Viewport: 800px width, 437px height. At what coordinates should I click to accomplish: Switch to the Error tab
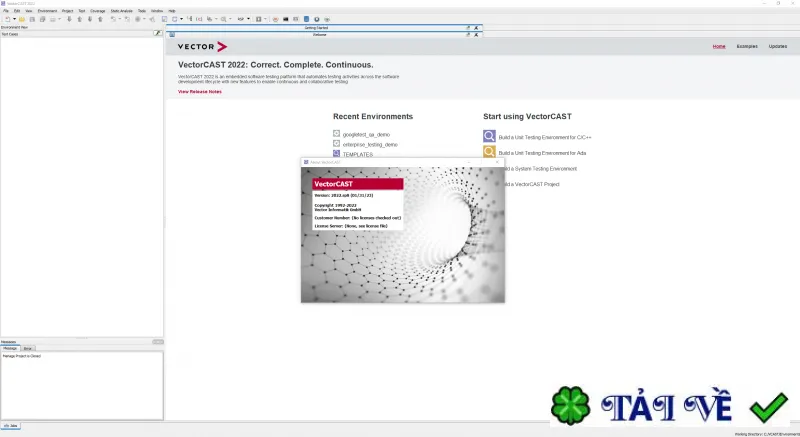click(x=28, y=348)
